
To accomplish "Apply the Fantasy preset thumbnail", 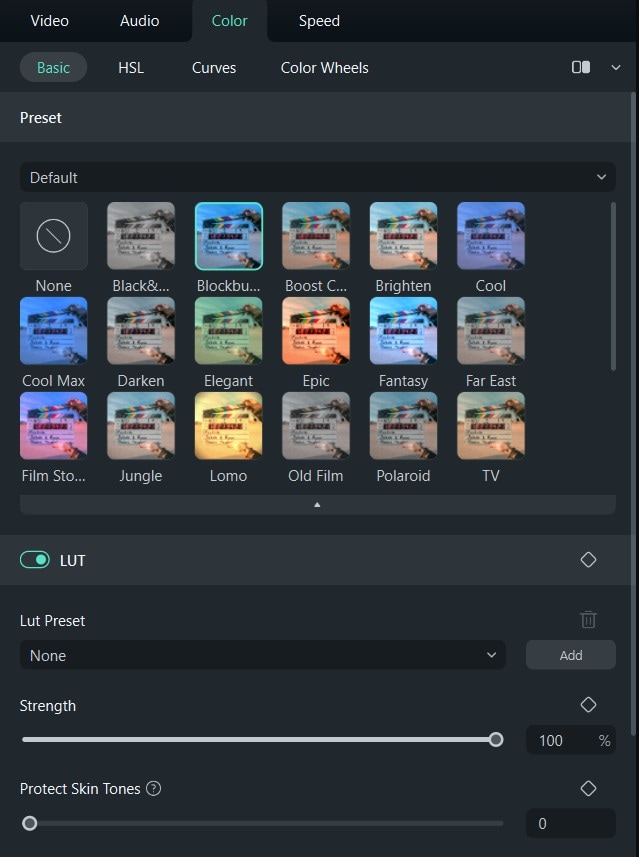I will tap(403, 331).
